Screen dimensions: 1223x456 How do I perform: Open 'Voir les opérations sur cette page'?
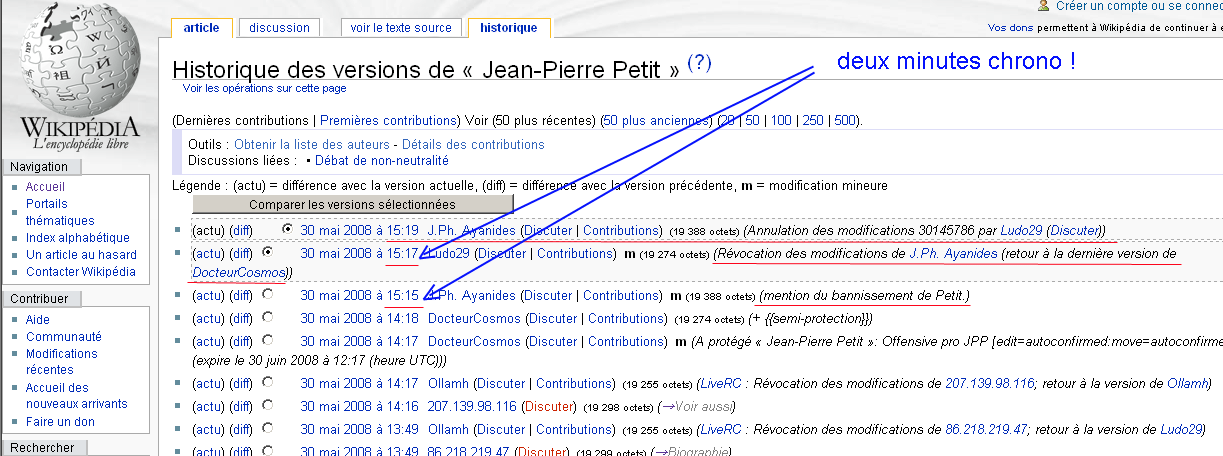coord(264,88)
